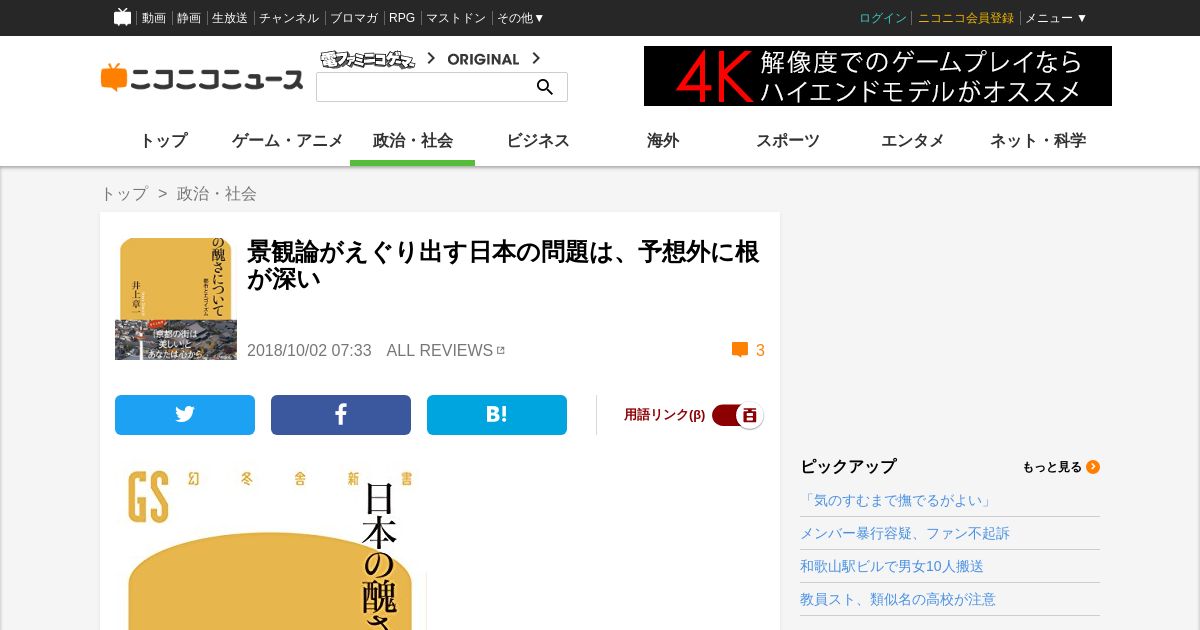Click into the news search input field
The image size is (1200, 630).
426,87
